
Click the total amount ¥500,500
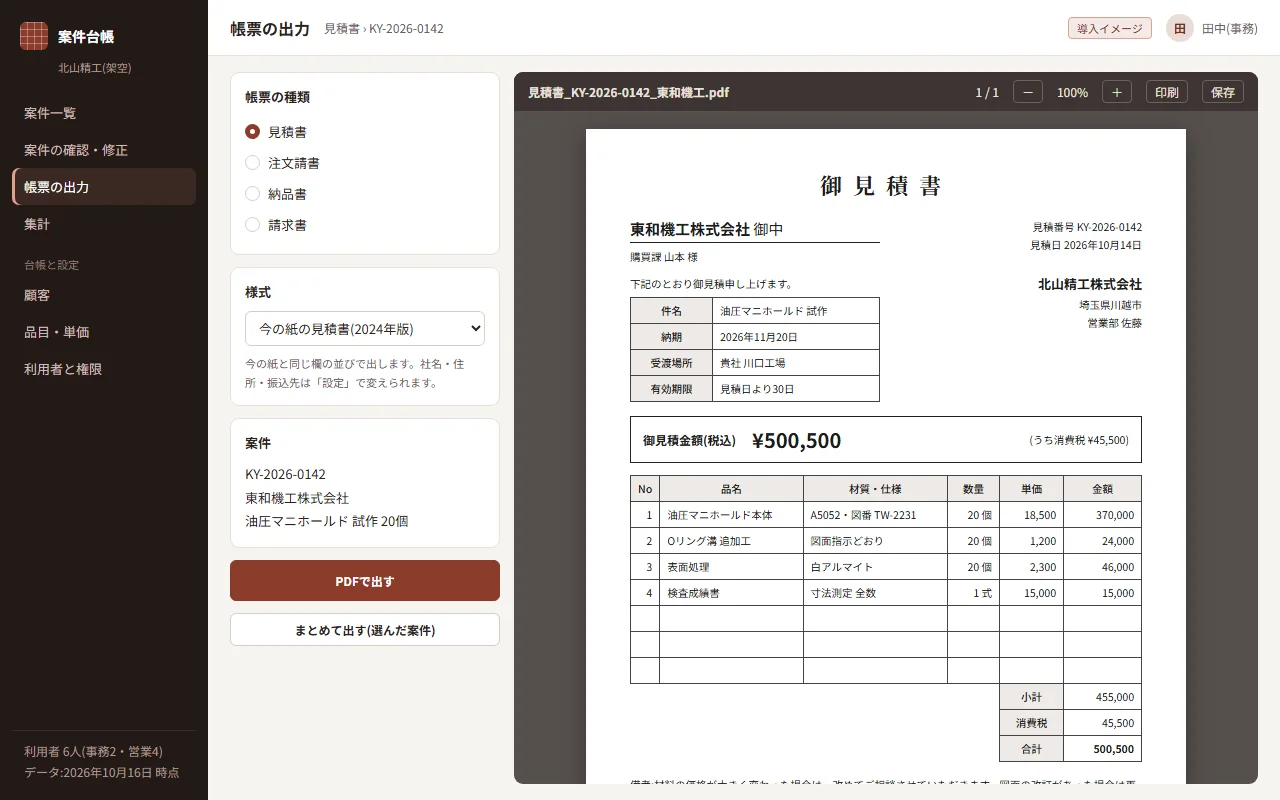tap(796, 440)
